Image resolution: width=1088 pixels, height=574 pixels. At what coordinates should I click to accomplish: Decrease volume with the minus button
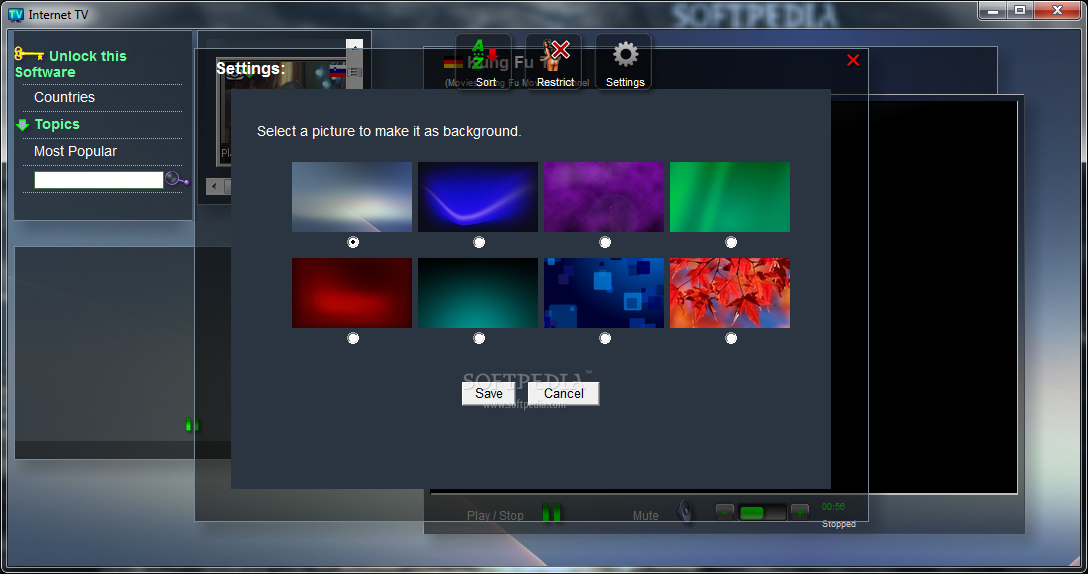tap(724, 512)
